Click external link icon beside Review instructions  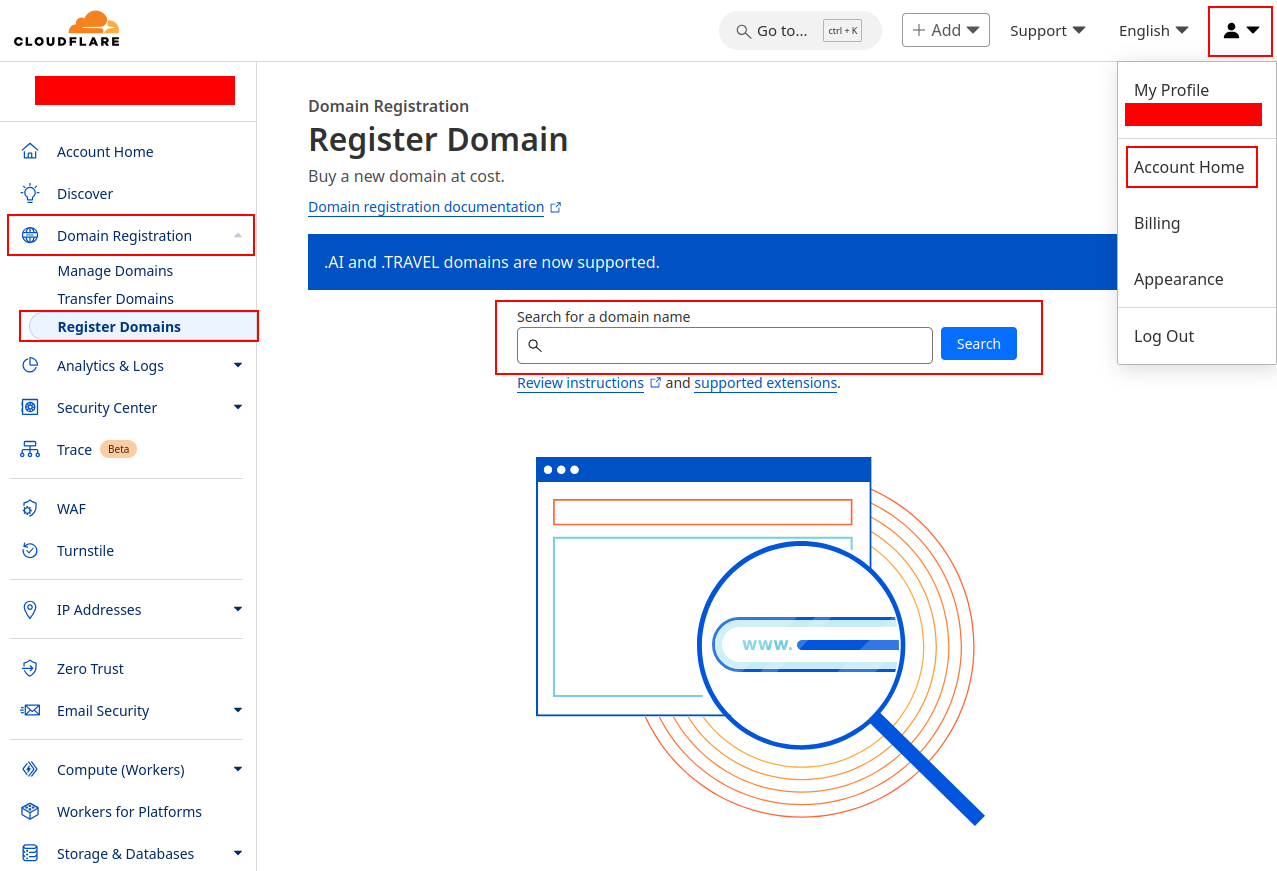coord(656,383)
